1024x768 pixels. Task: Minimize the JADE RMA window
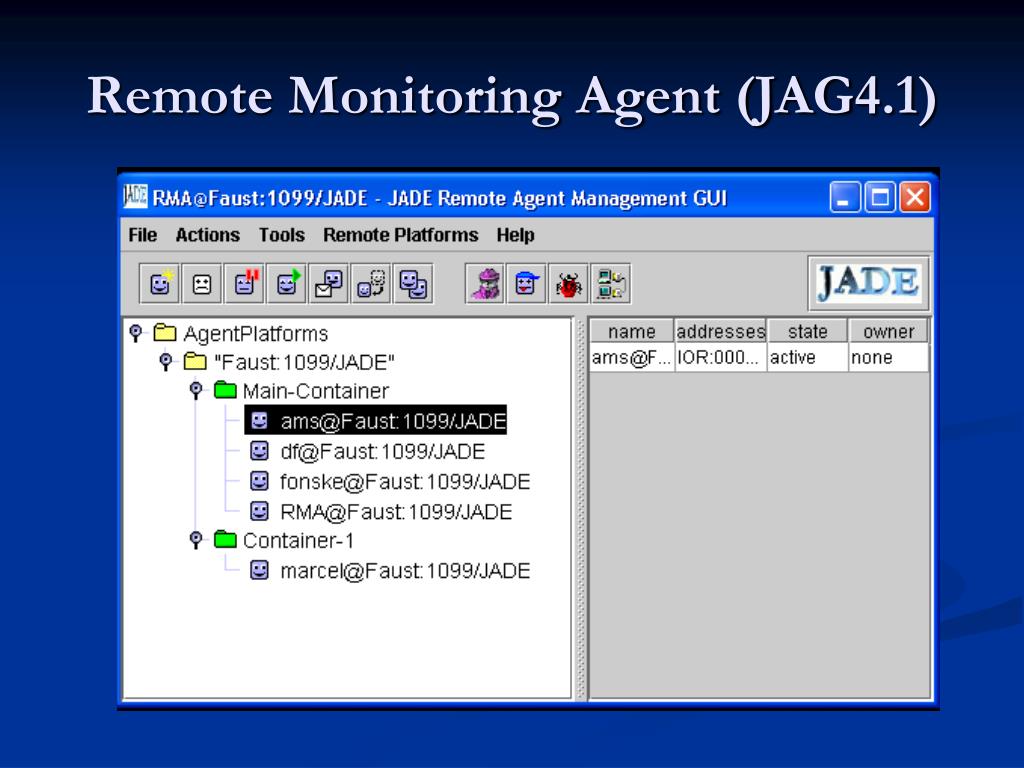pos(844,197)
